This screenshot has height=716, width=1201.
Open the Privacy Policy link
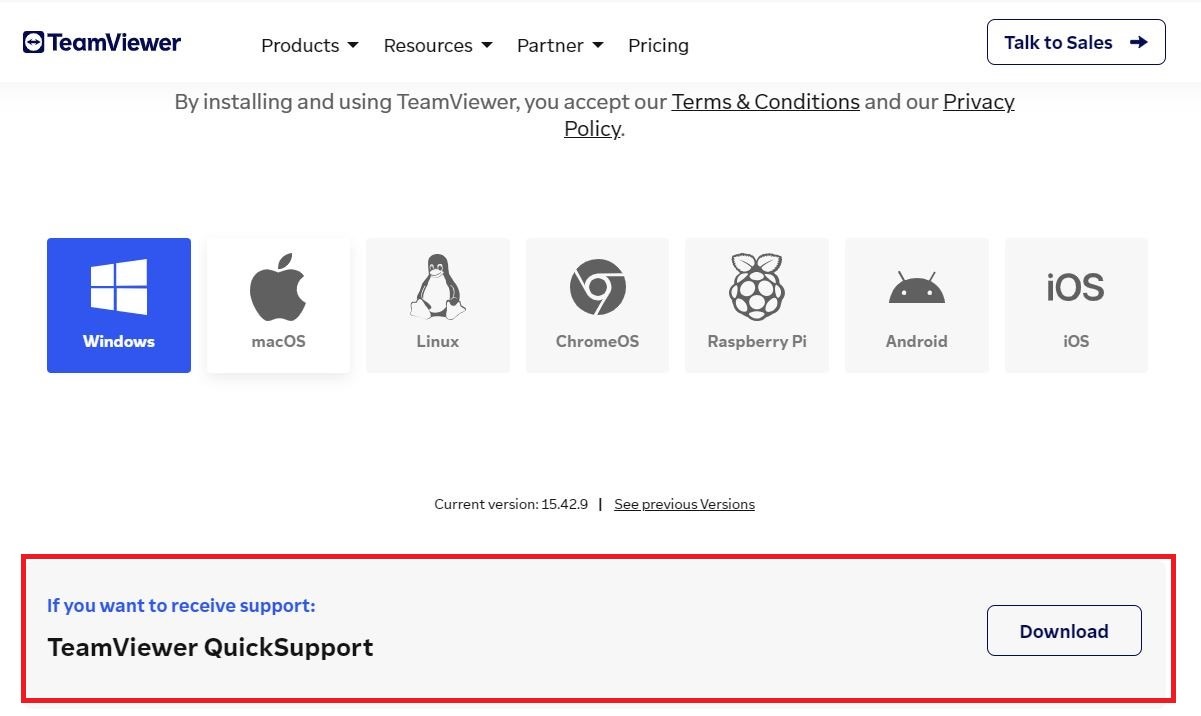click(x=978, y=102)
